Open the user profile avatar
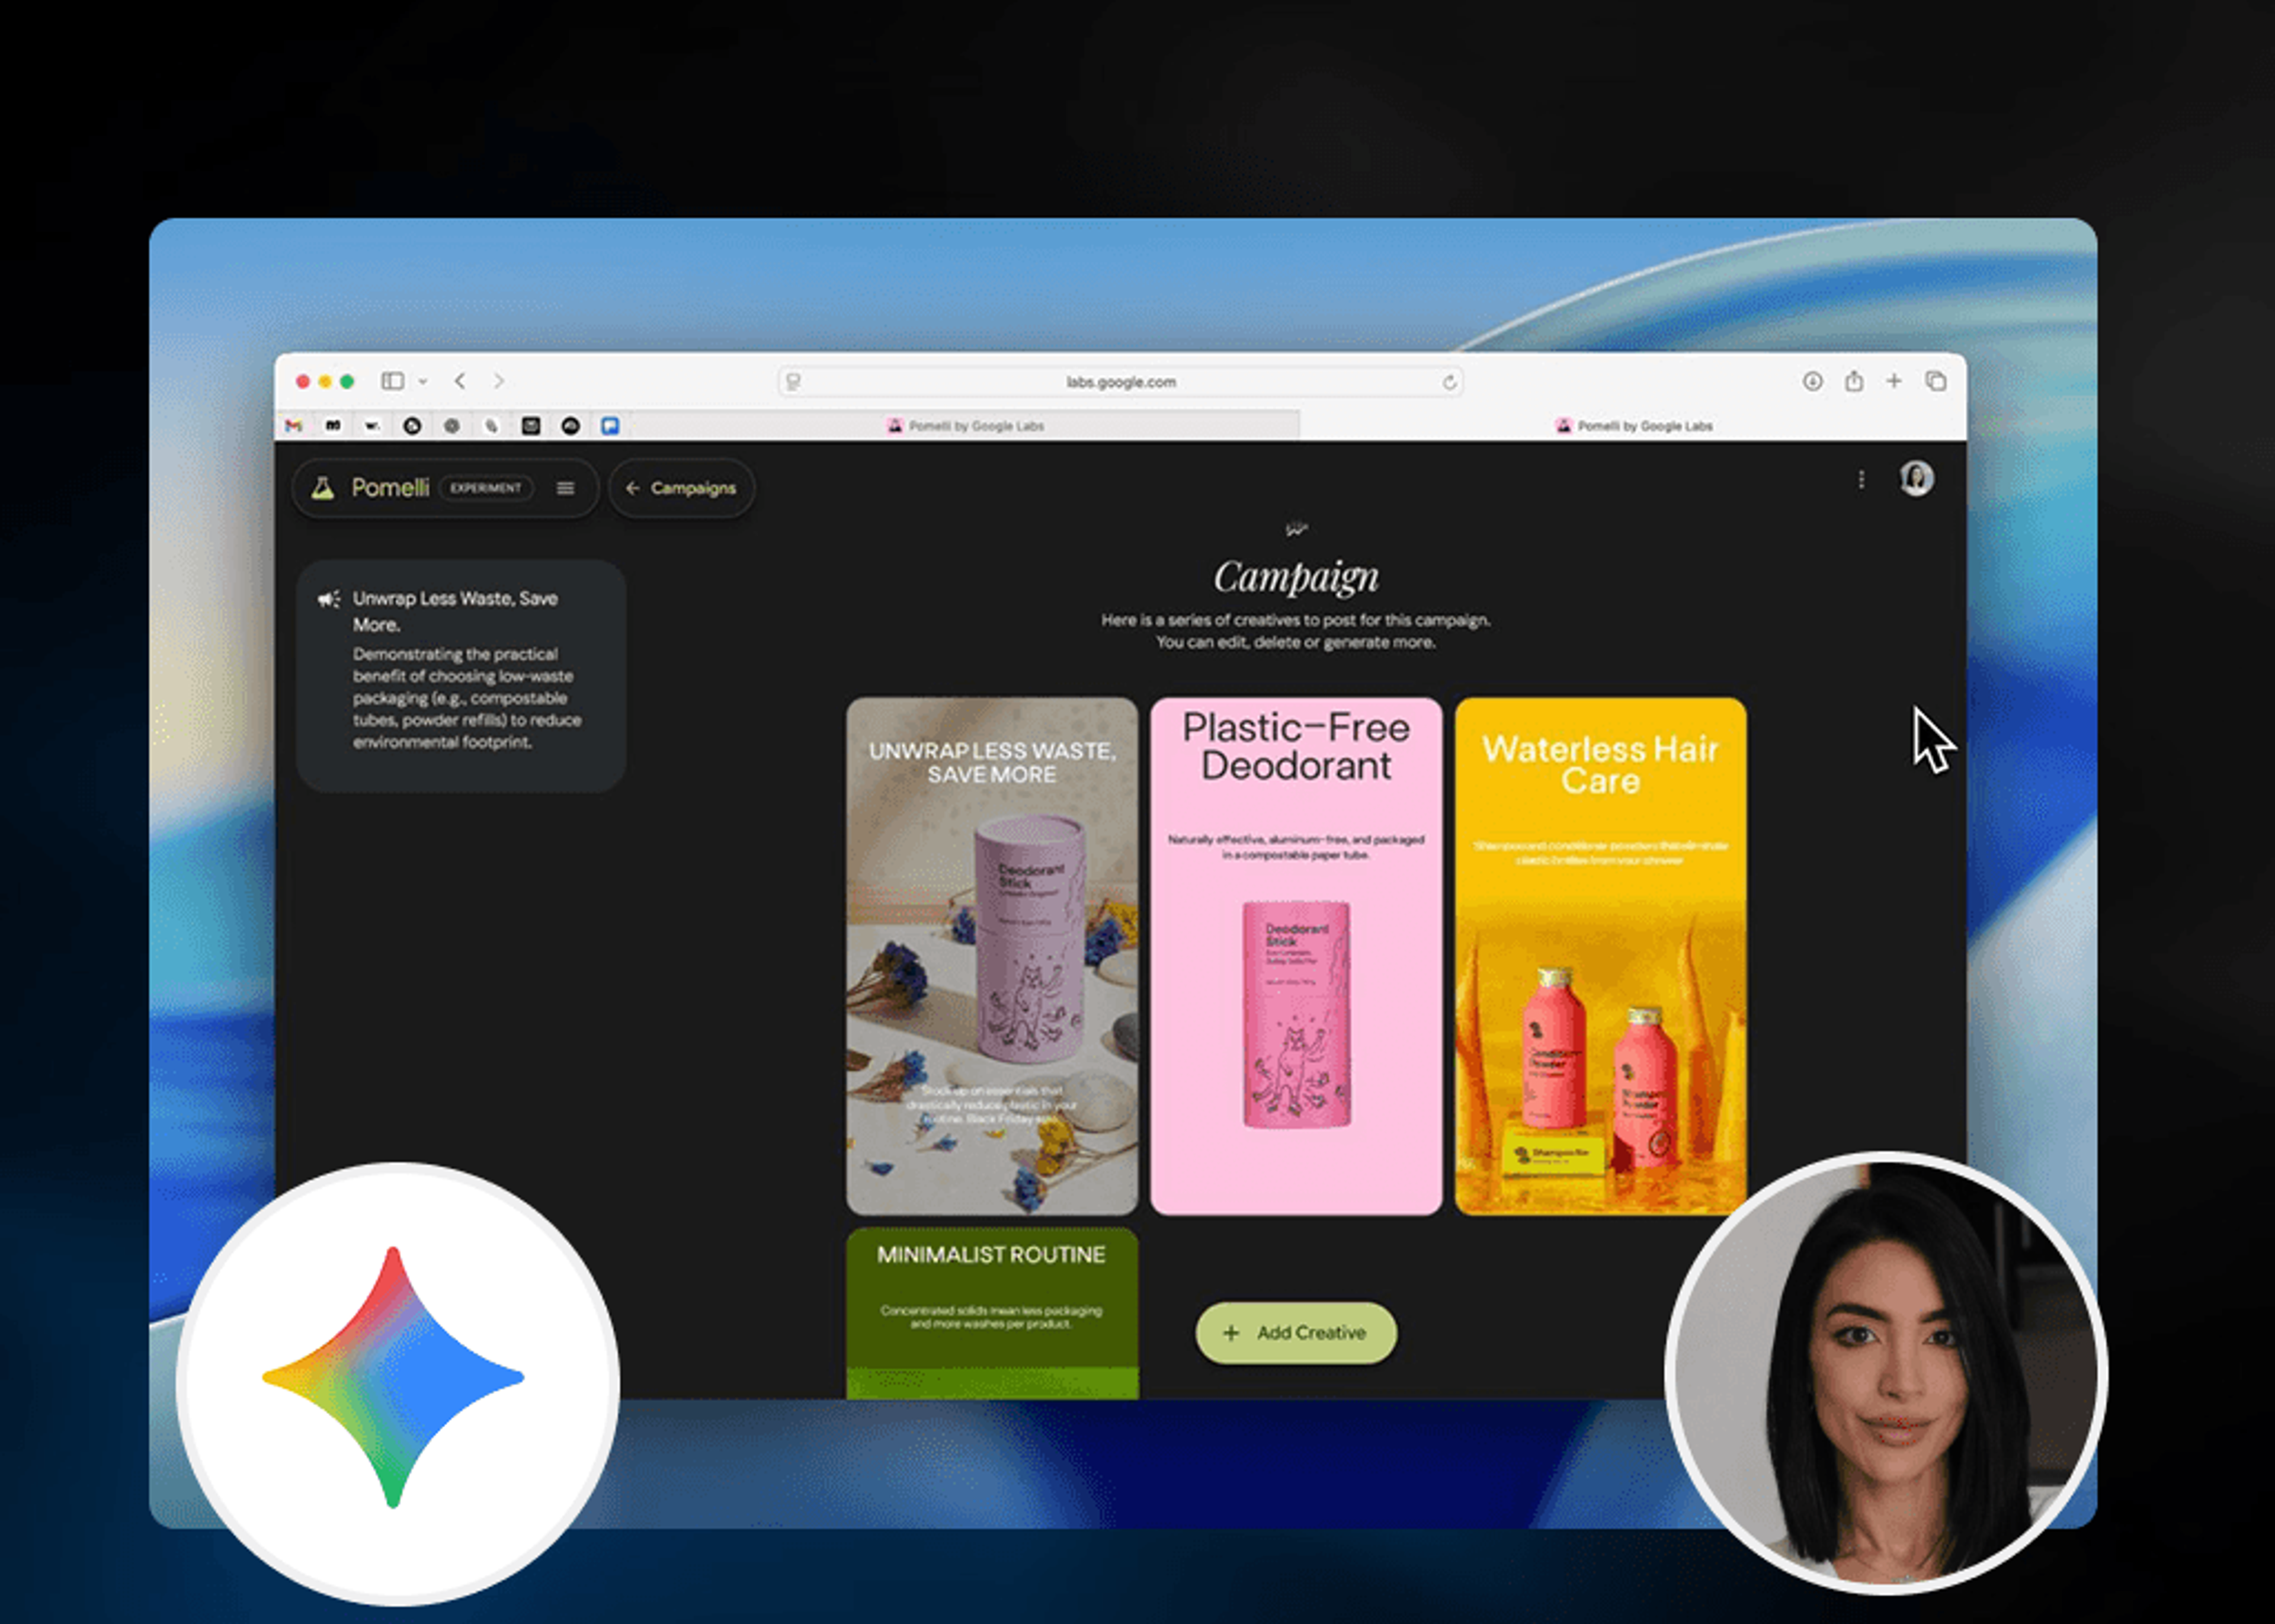This screenshot has height=1624, width=2275. pyautogui.click(x=1916, y=479)
